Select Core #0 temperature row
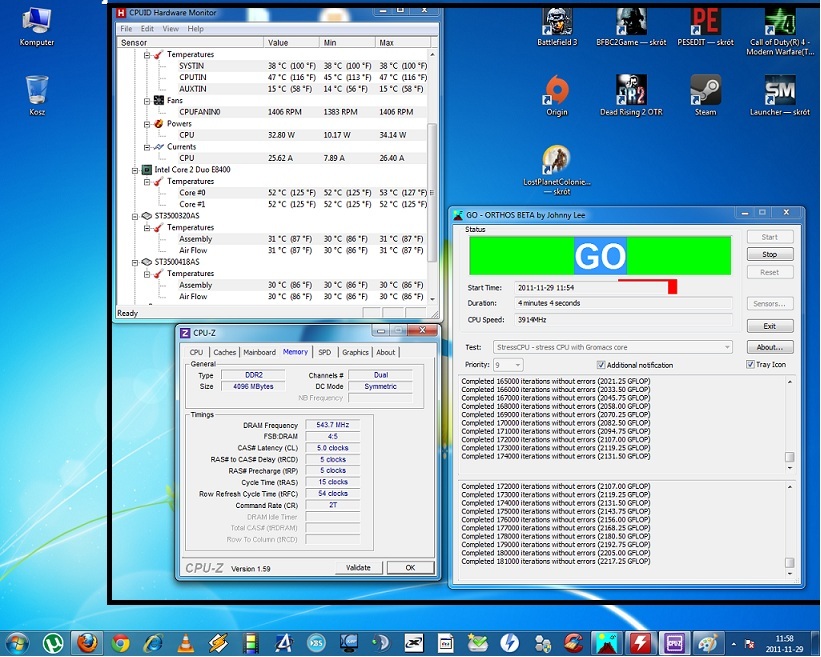821x657 pixels. point(272,193)
